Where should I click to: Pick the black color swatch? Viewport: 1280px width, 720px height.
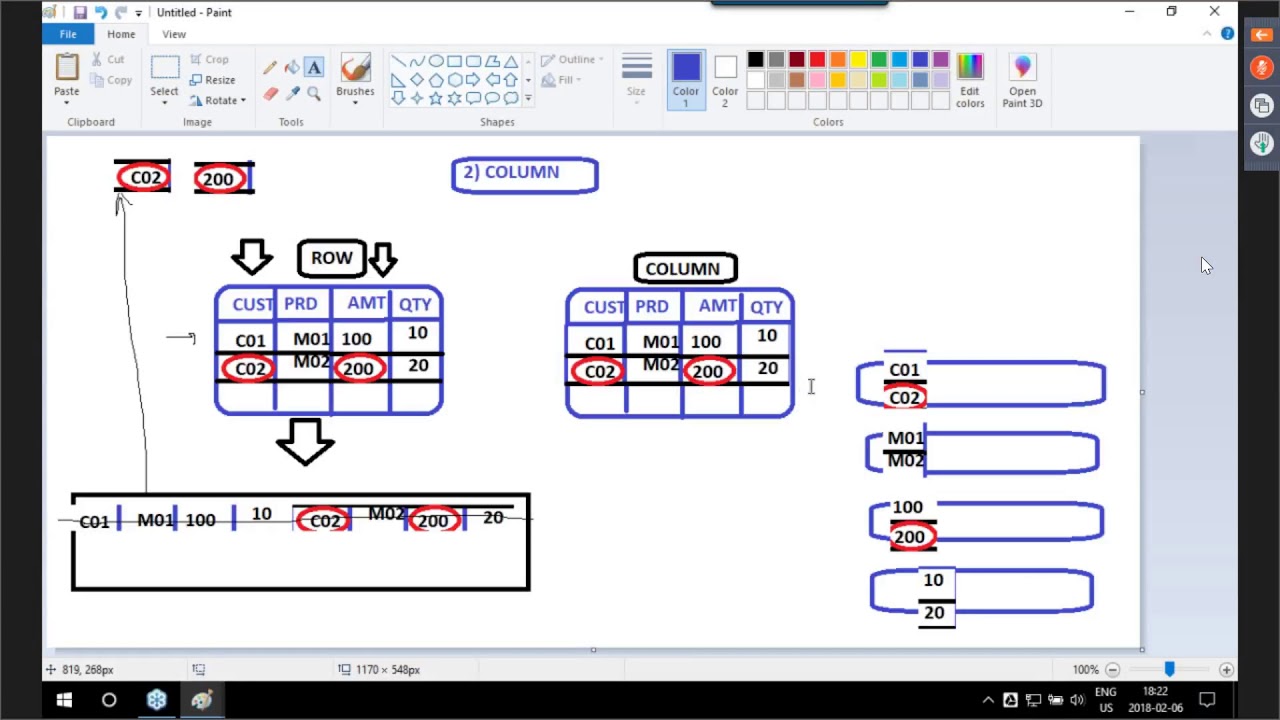pyautogui.click(x=755, y=60)
